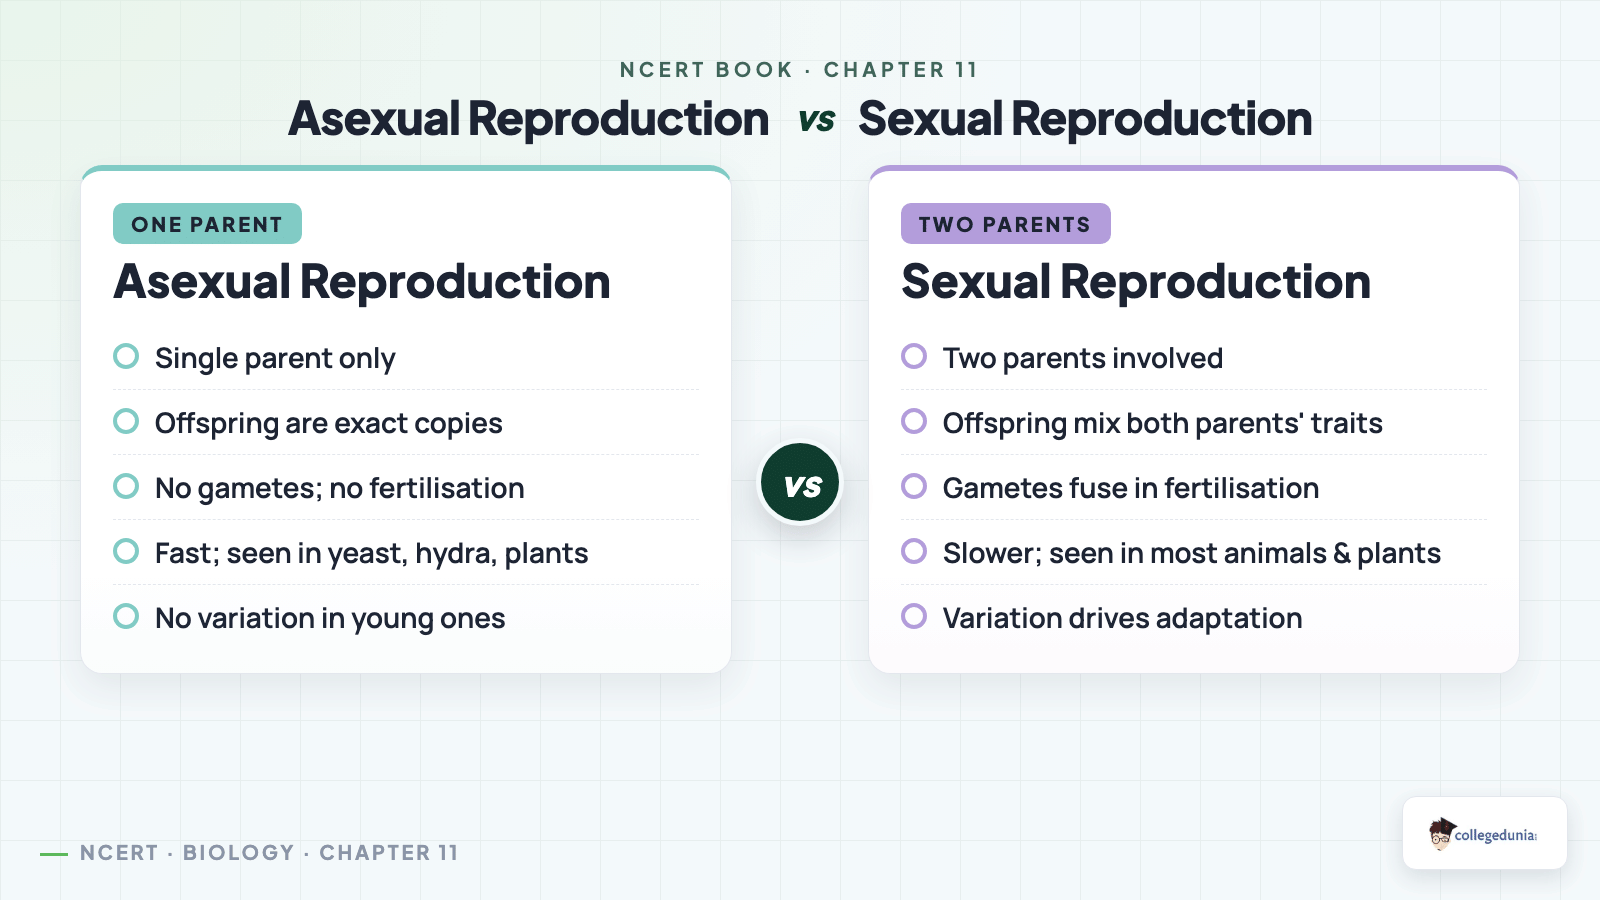Click bullet circle beside 'Offspring mix both parents' traits'

[x=914, y=421]
